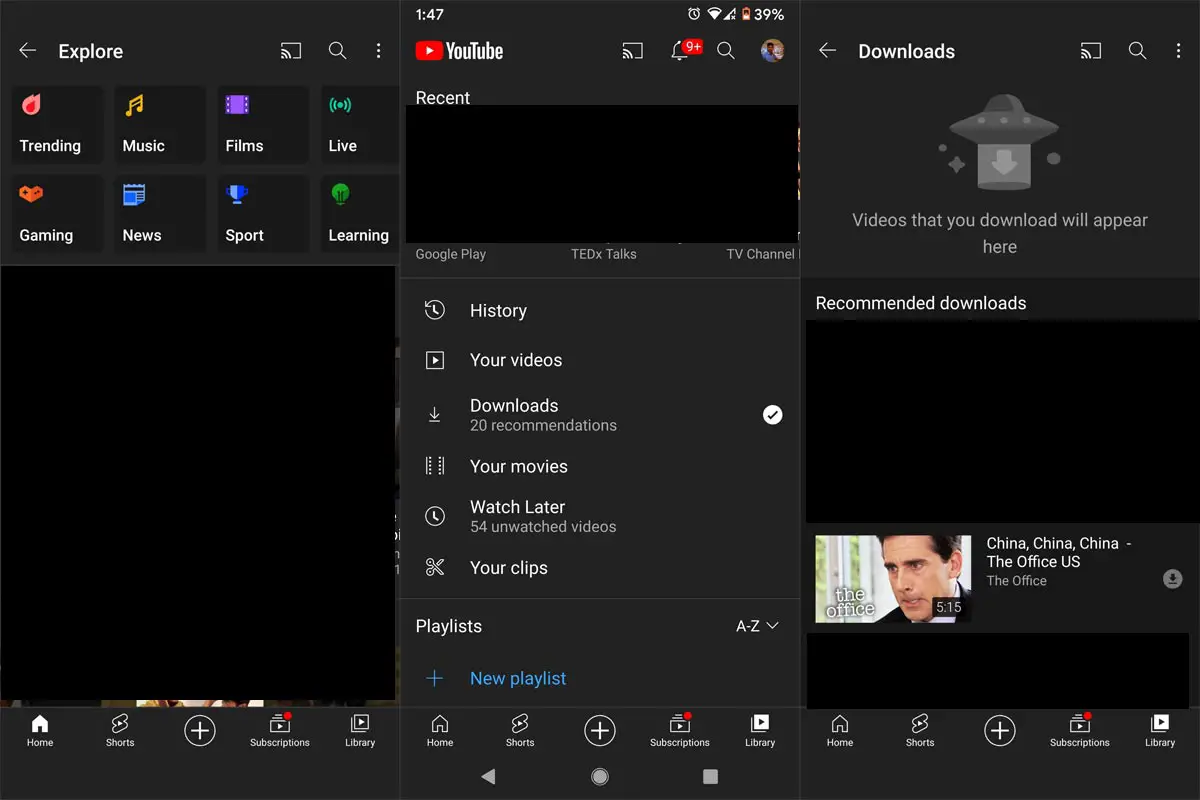This screenshot has width=1200, height=800.
Task: Tap the Android recents navigation square
Action: coord(710,776)
